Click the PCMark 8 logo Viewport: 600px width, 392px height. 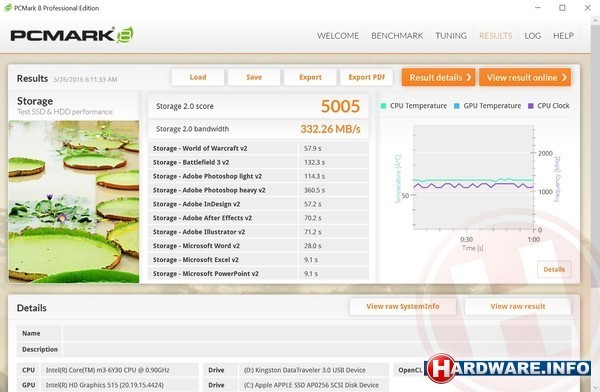pos(72,35)
